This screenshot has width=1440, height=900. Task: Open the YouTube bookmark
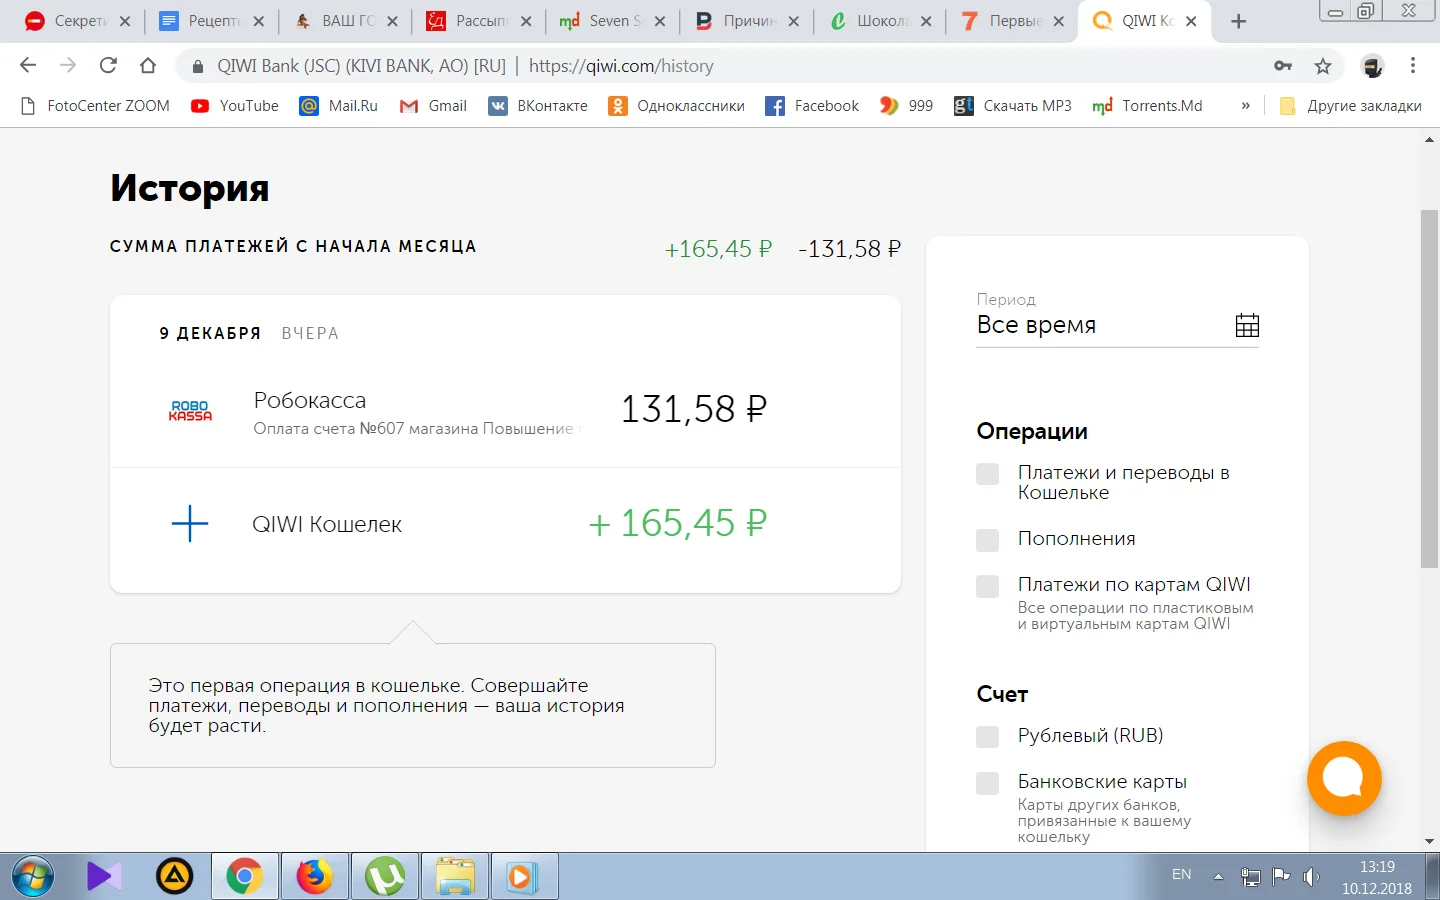click(x=235, y=106)
